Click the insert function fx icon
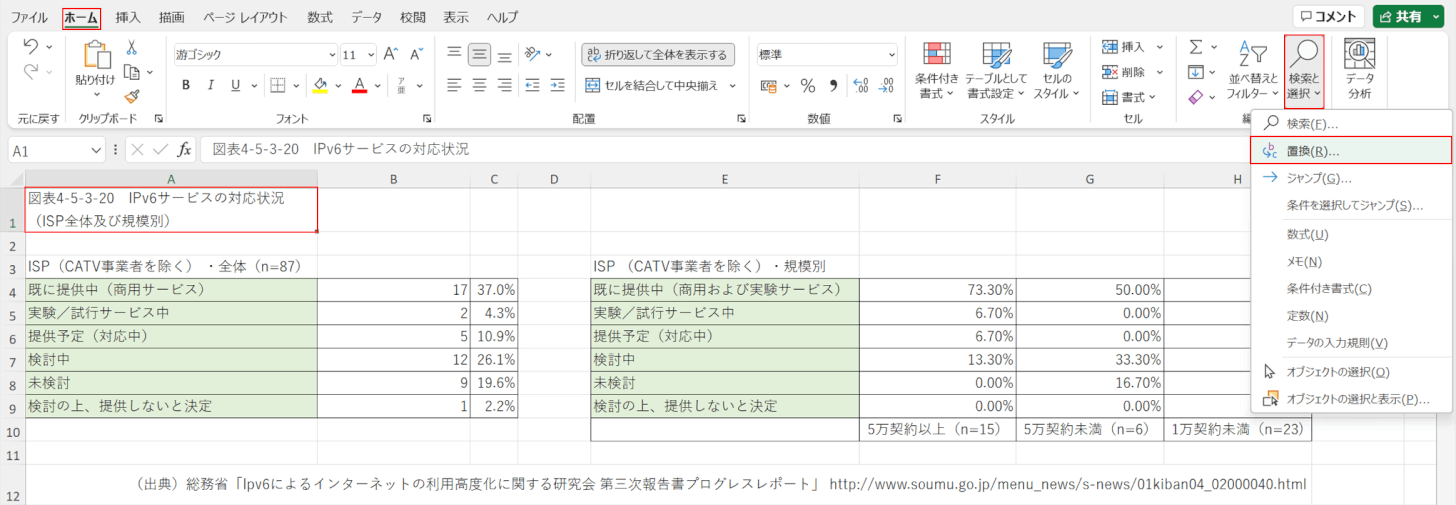The height and width of the screenshot is (505, 1456). coord(184,150)
